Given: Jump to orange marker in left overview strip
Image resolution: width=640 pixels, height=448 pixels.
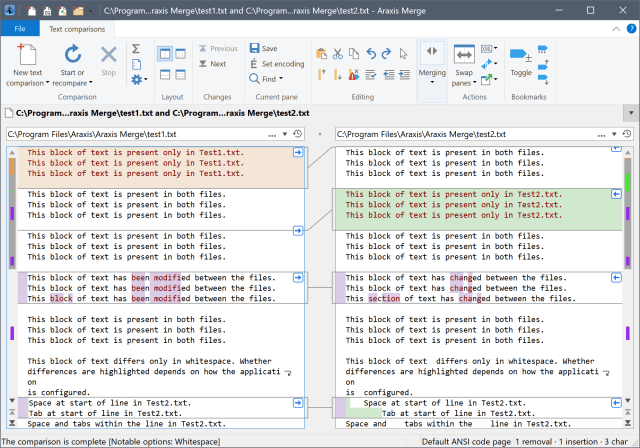Looking at the screenshot, I should point(12,166).
